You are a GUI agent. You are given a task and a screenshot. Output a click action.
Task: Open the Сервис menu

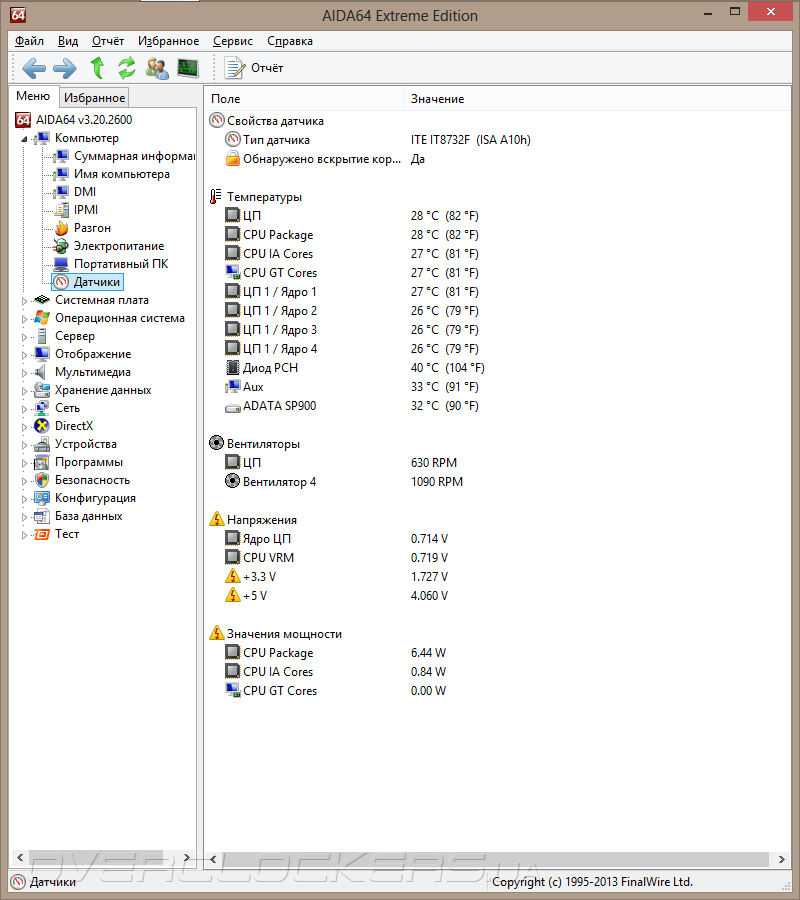[232, 41]
